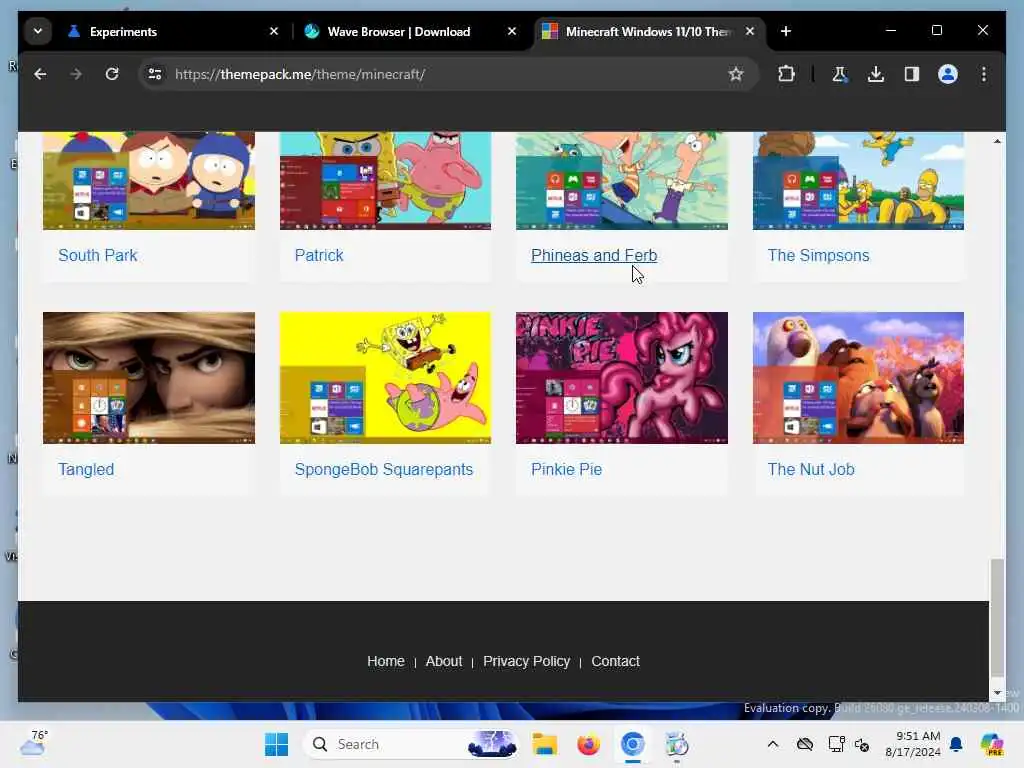The height and width of the screenshot is (768, 1024).
Task: View site information icon in address bar
Action: click(155, 74)
